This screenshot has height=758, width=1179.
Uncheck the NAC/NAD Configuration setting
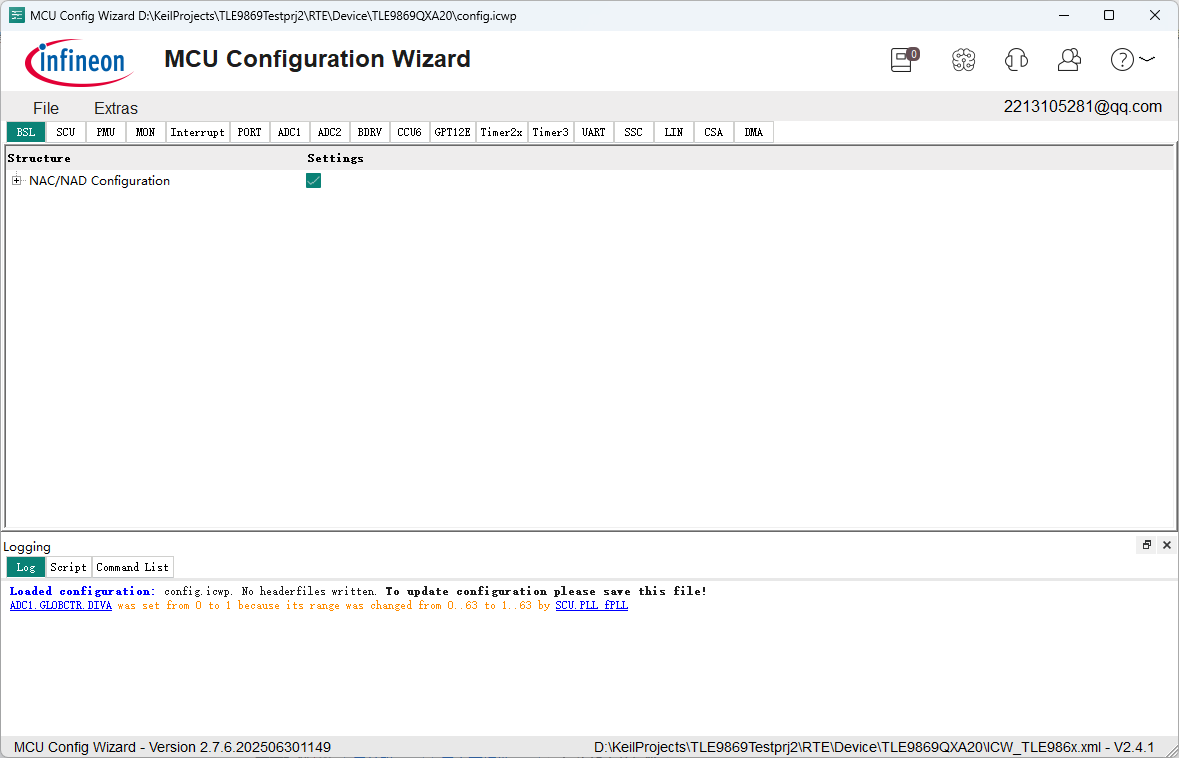314,181
